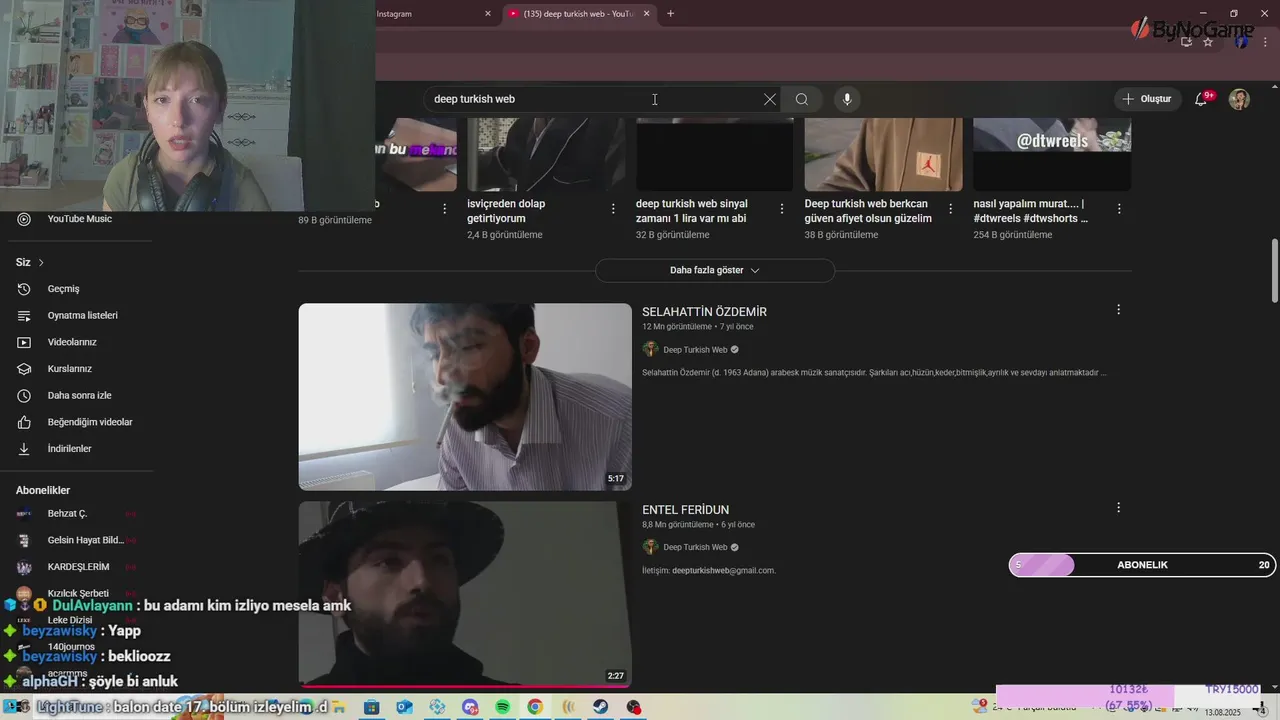Image resolution: width=1280 pixels, height=720 pixels.
Task: Open options for 'berkcan güven afiyet olsun' short
Action: point(950,209)
